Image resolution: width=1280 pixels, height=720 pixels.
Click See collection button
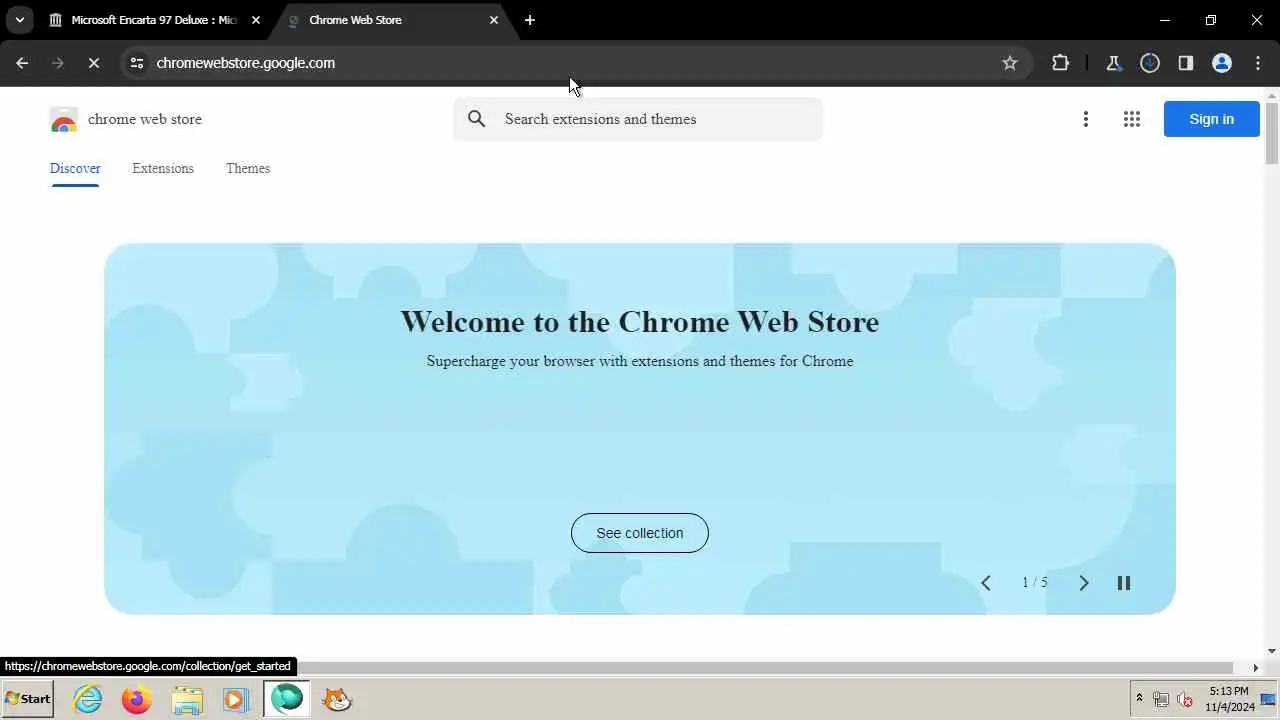(x=640, y=533)
